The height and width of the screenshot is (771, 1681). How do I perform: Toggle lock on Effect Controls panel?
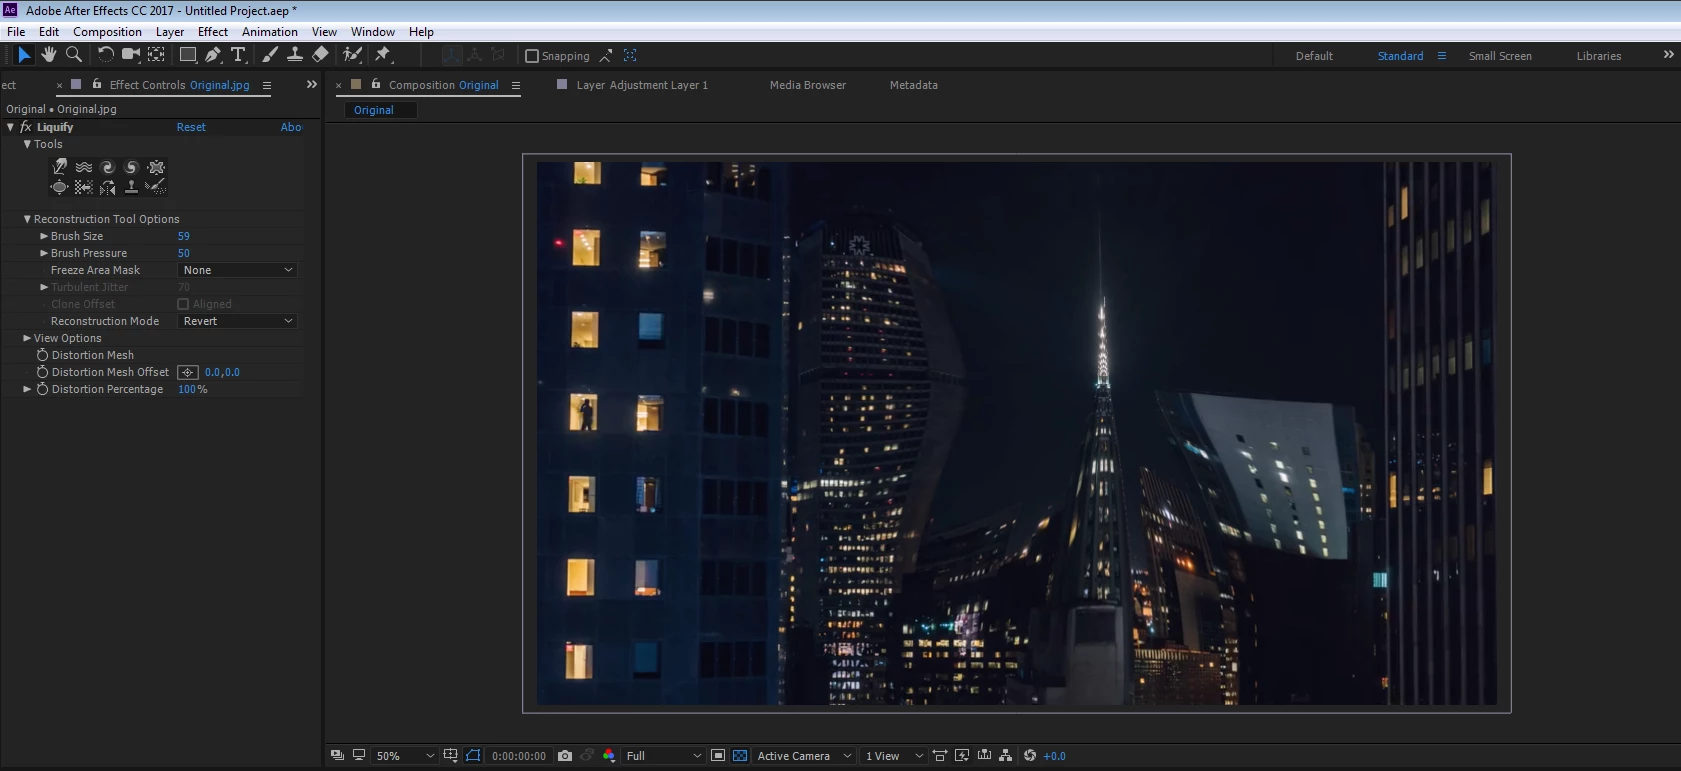[x=97, y=85]
